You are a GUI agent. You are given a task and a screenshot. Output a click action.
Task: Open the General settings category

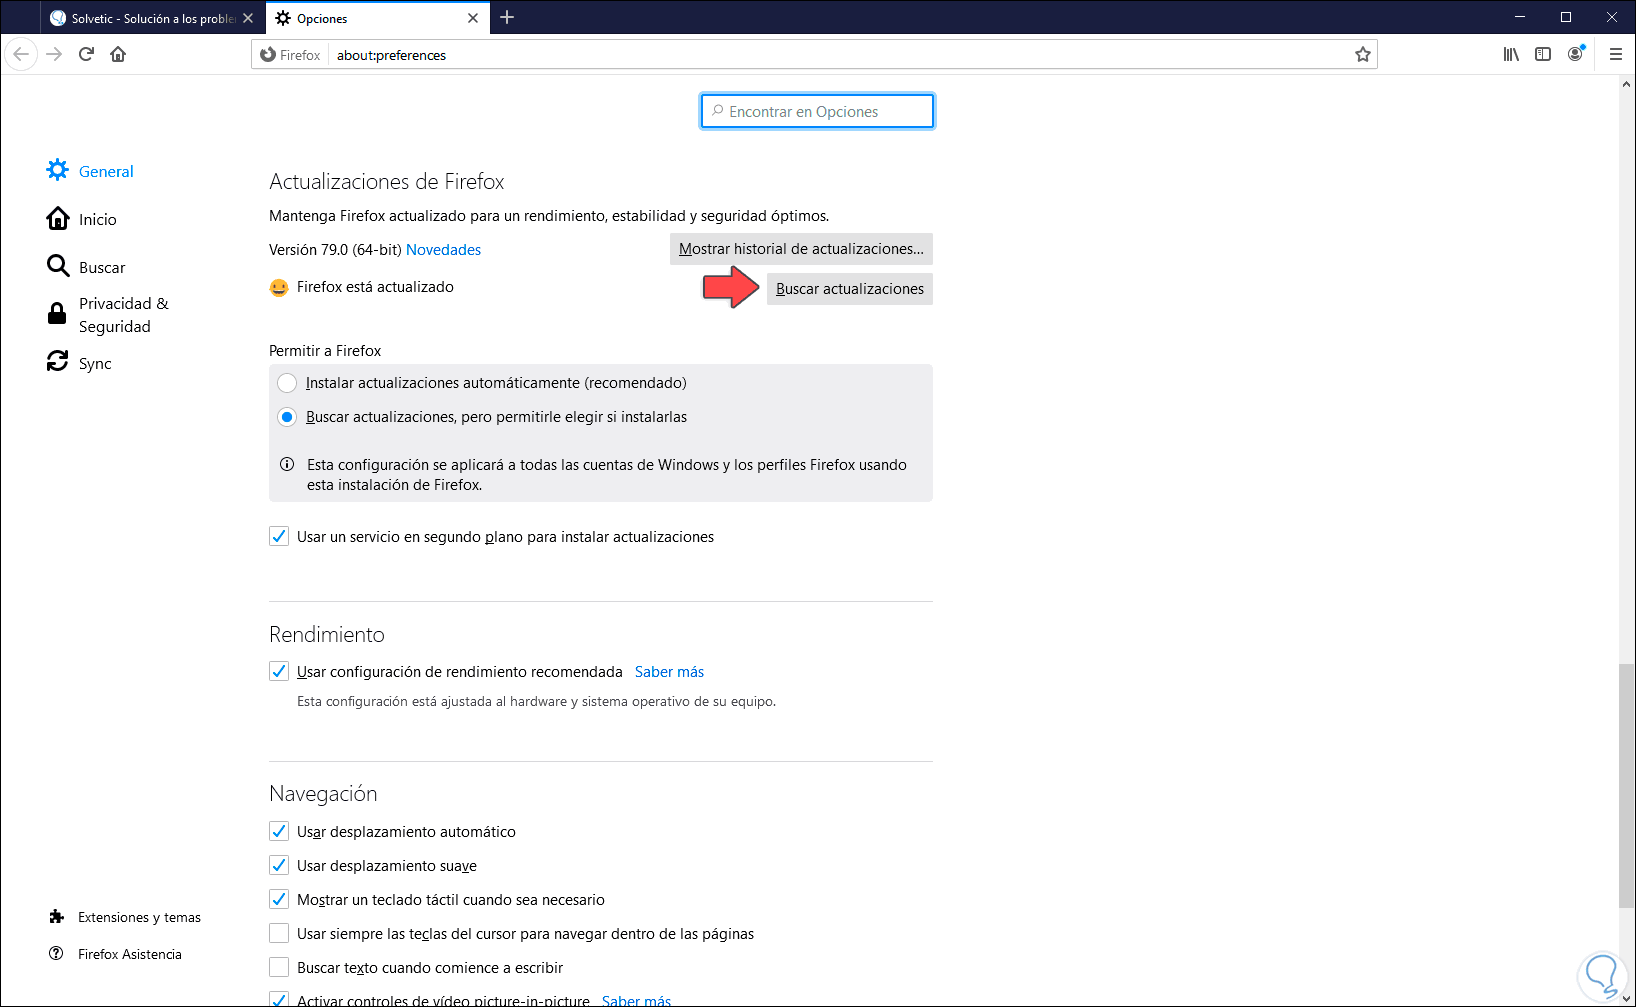[90, 171]
